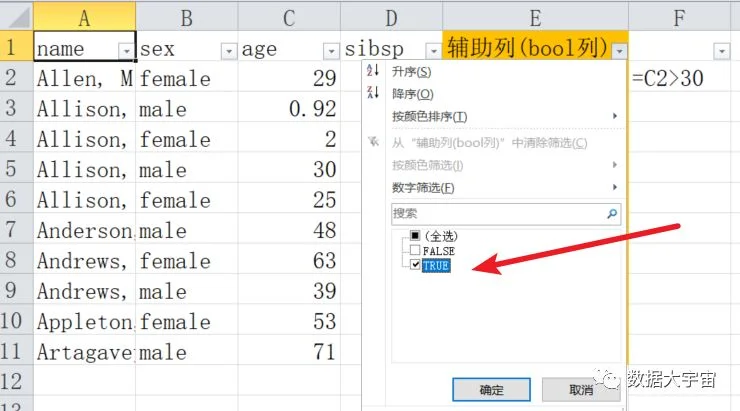740x411 pixels.
Task: Select column F header
Action: (x=679, y=17)
